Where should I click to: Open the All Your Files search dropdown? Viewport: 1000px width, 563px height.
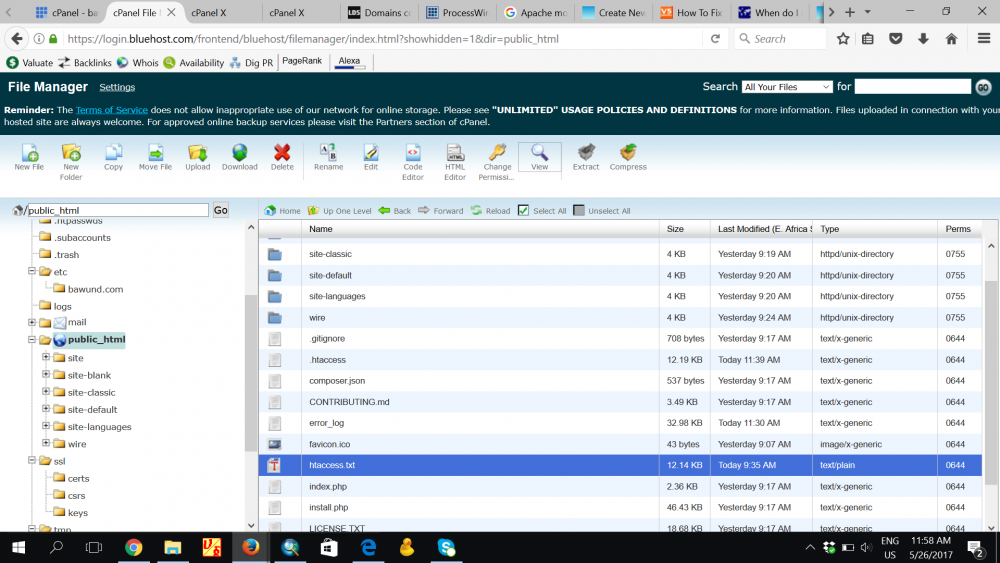coord(788,87)
